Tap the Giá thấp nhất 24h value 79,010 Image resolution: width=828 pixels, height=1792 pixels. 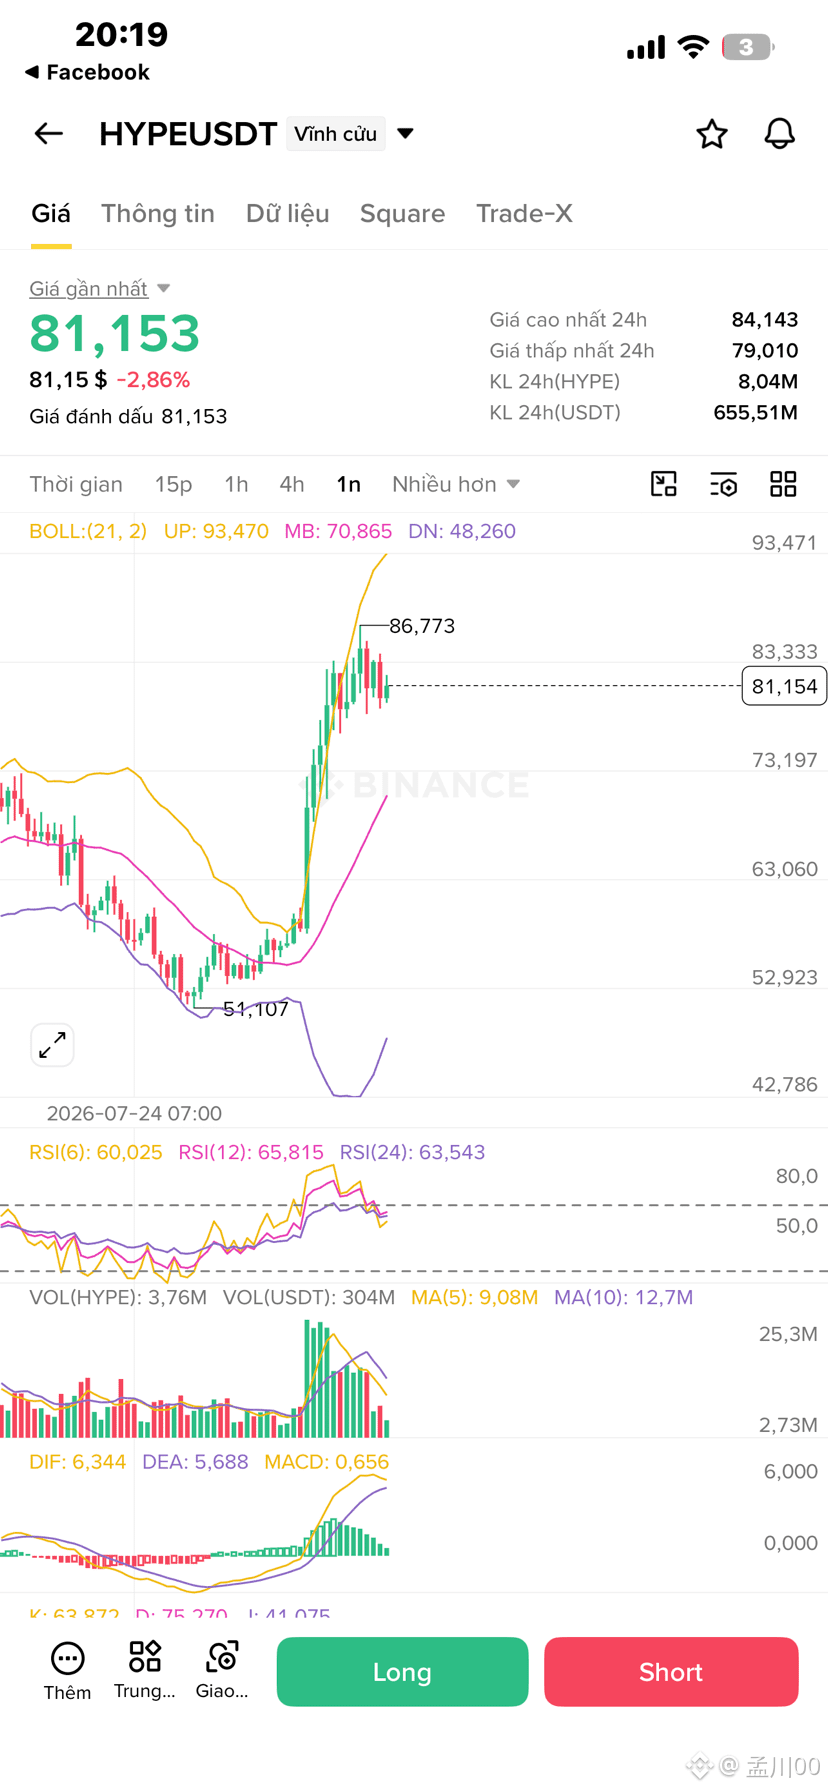[x=765, y=350]
